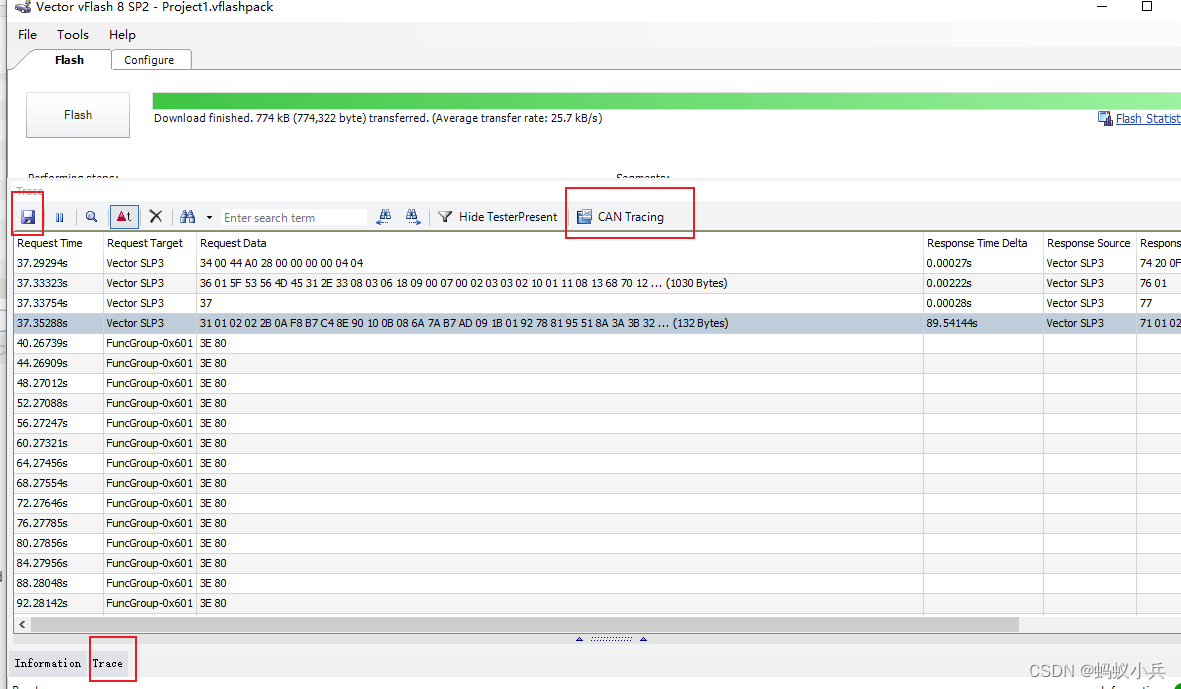This screenshot has width=1181, height=689.
Task: Save the trace with the floppy icon
Action: 28,217
